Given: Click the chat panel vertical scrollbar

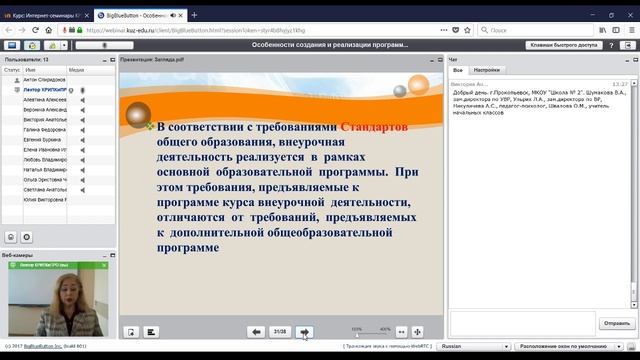Looking at the screenshot, I should point(634,194).
